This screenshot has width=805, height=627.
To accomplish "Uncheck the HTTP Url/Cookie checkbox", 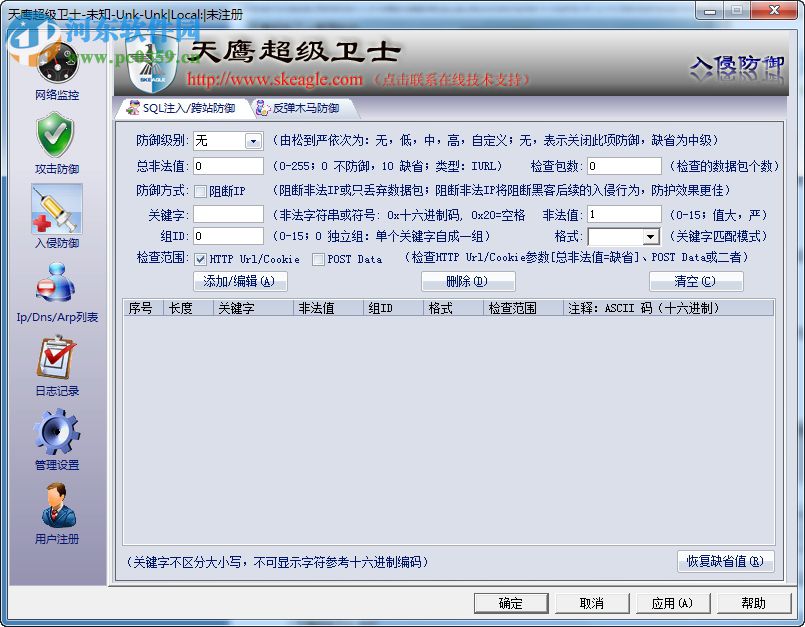I will (202, 258).
